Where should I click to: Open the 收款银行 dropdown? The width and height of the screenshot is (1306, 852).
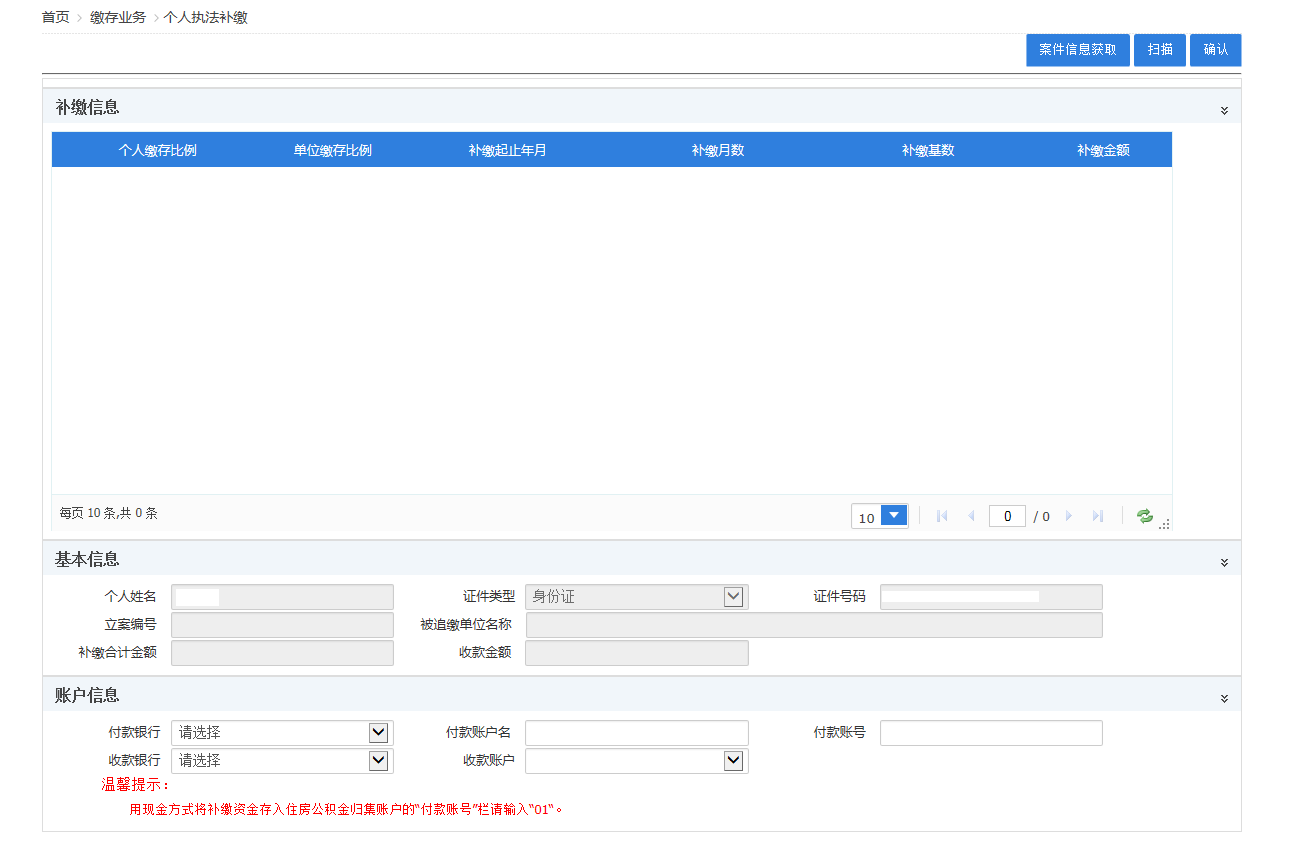click(378, 761)
